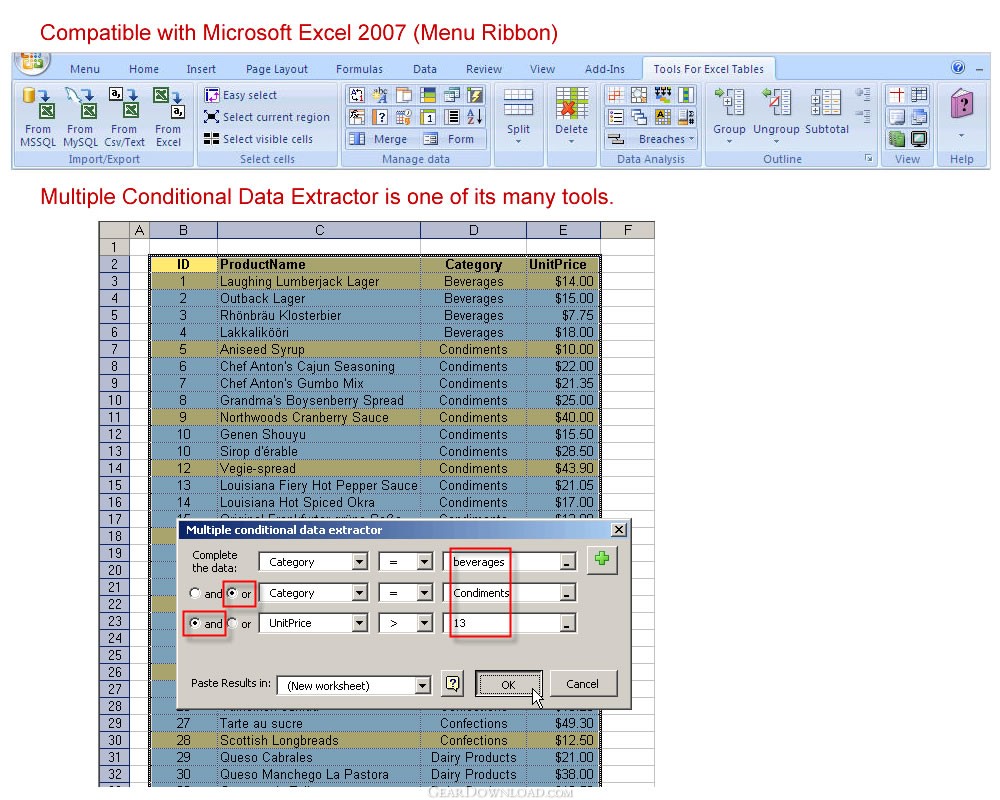
Task: Open the UnitPrice field dropdown
Action: click(x=360, y=623)
